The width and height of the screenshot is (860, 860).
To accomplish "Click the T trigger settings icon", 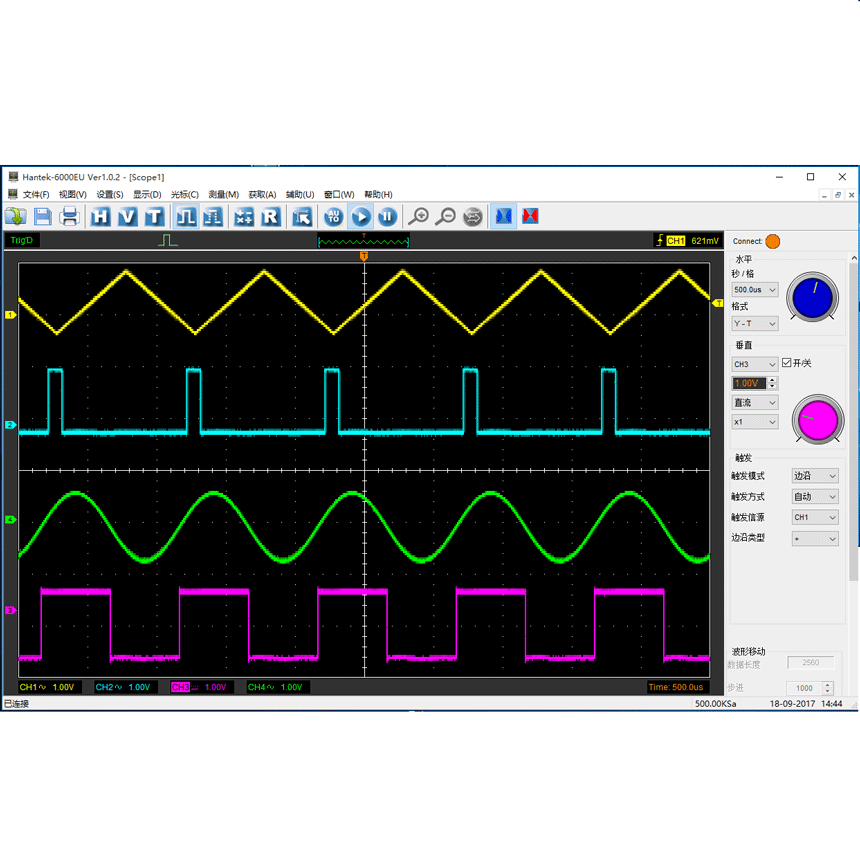I will click(154, 217).
